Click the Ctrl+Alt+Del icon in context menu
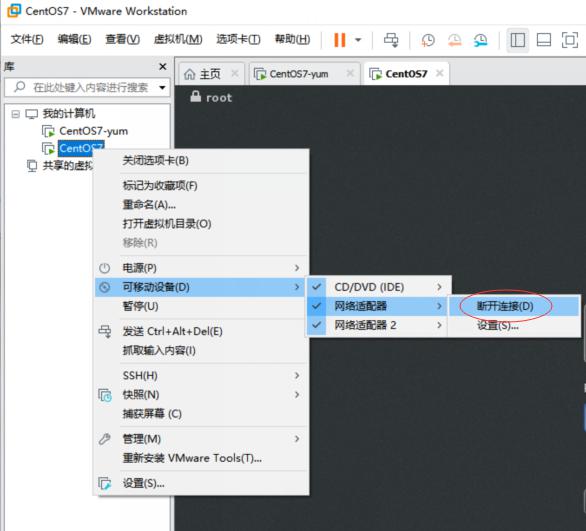This screenshot has width=586, height=531. (105, 331)
